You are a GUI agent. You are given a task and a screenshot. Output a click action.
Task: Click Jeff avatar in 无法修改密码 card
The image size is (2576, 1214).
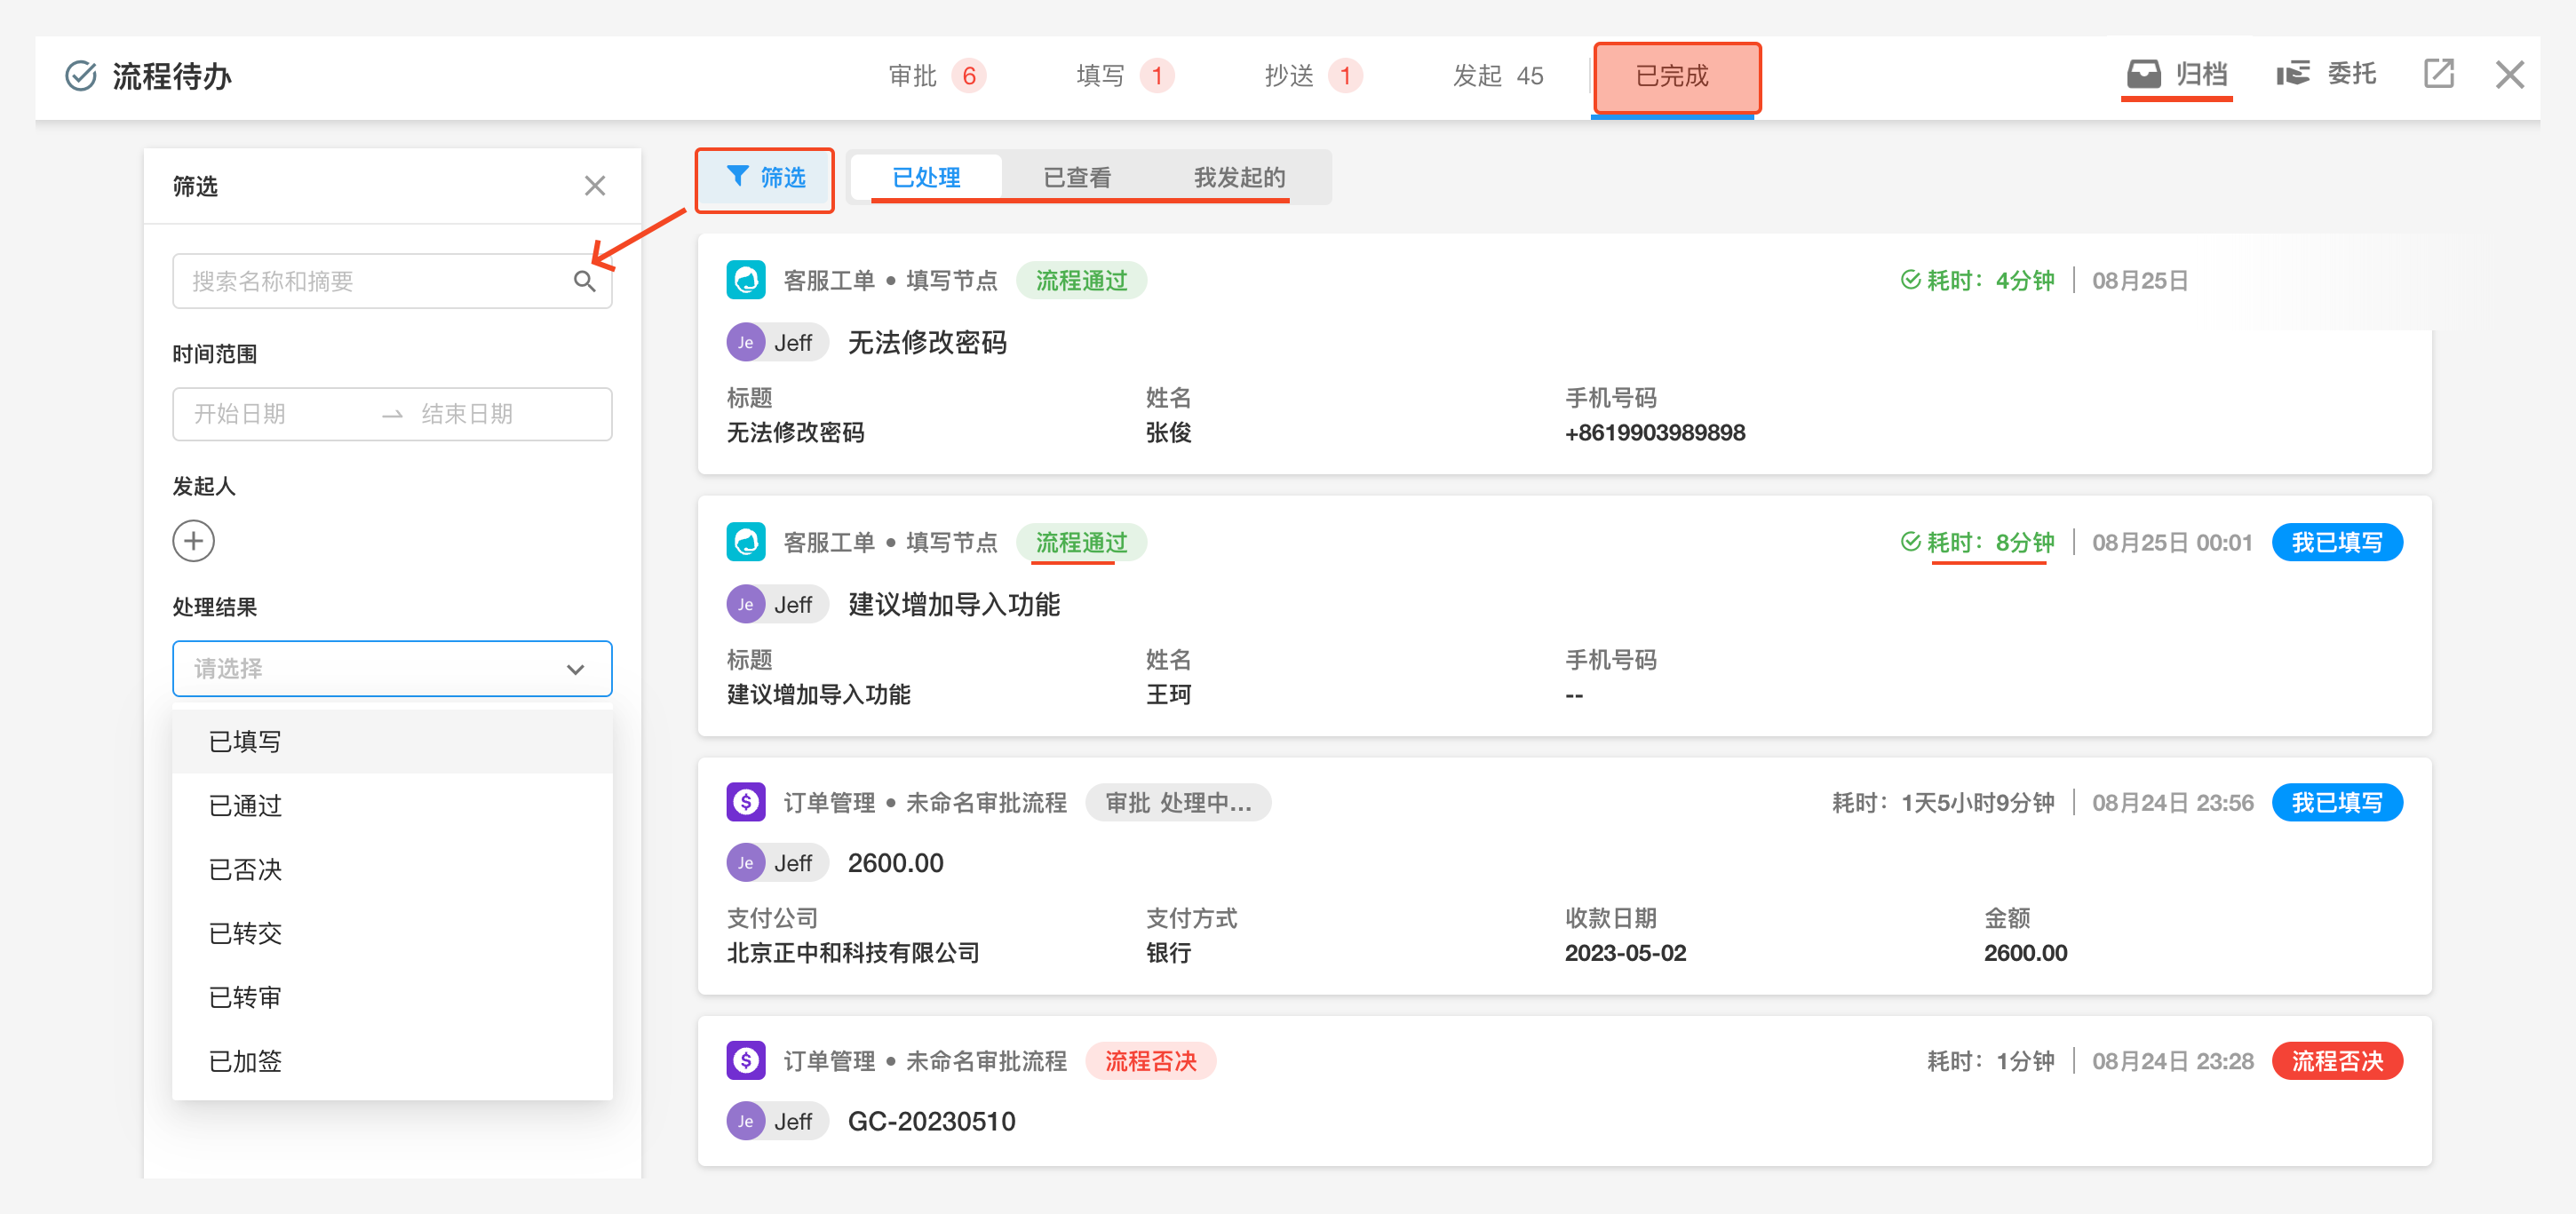coord(746,343)
